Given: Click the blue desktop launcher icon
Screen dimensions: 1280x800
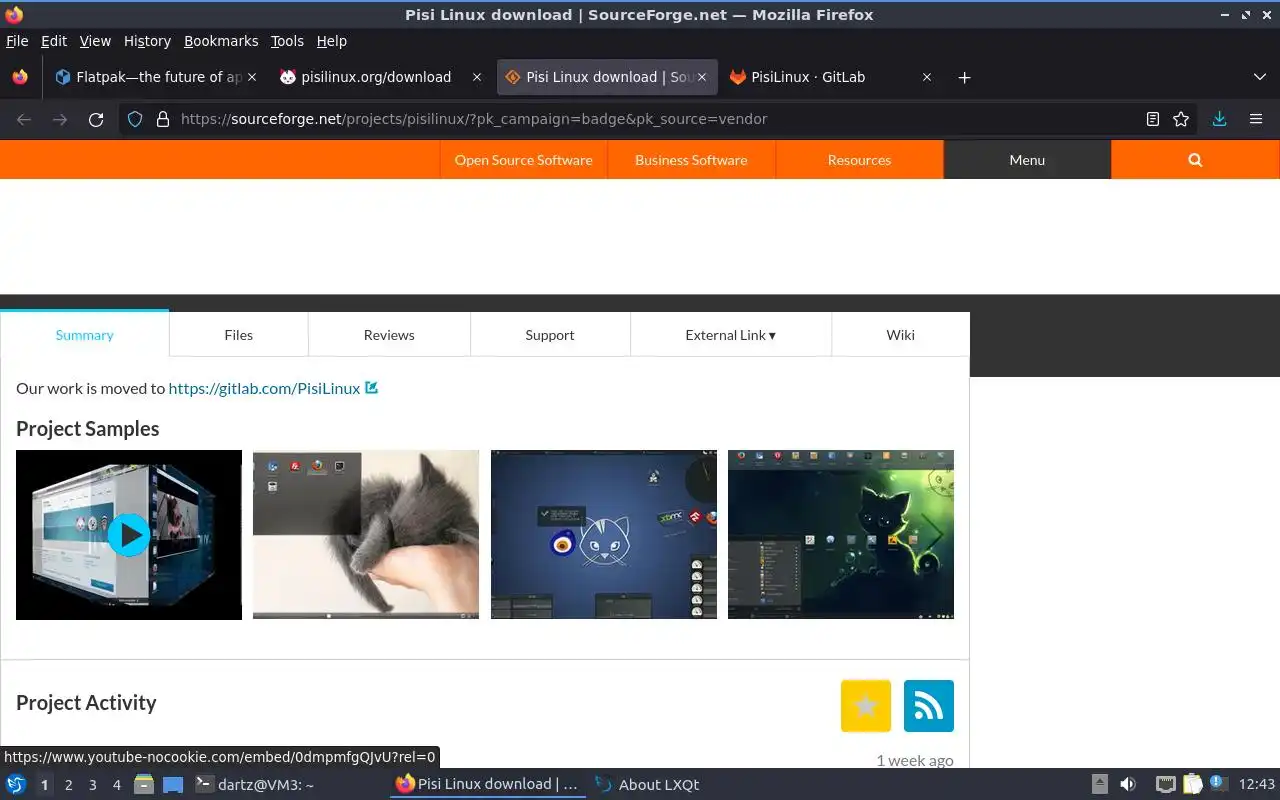Looking at the screenshot, I should pyautogui.click(x=173, y=784).
